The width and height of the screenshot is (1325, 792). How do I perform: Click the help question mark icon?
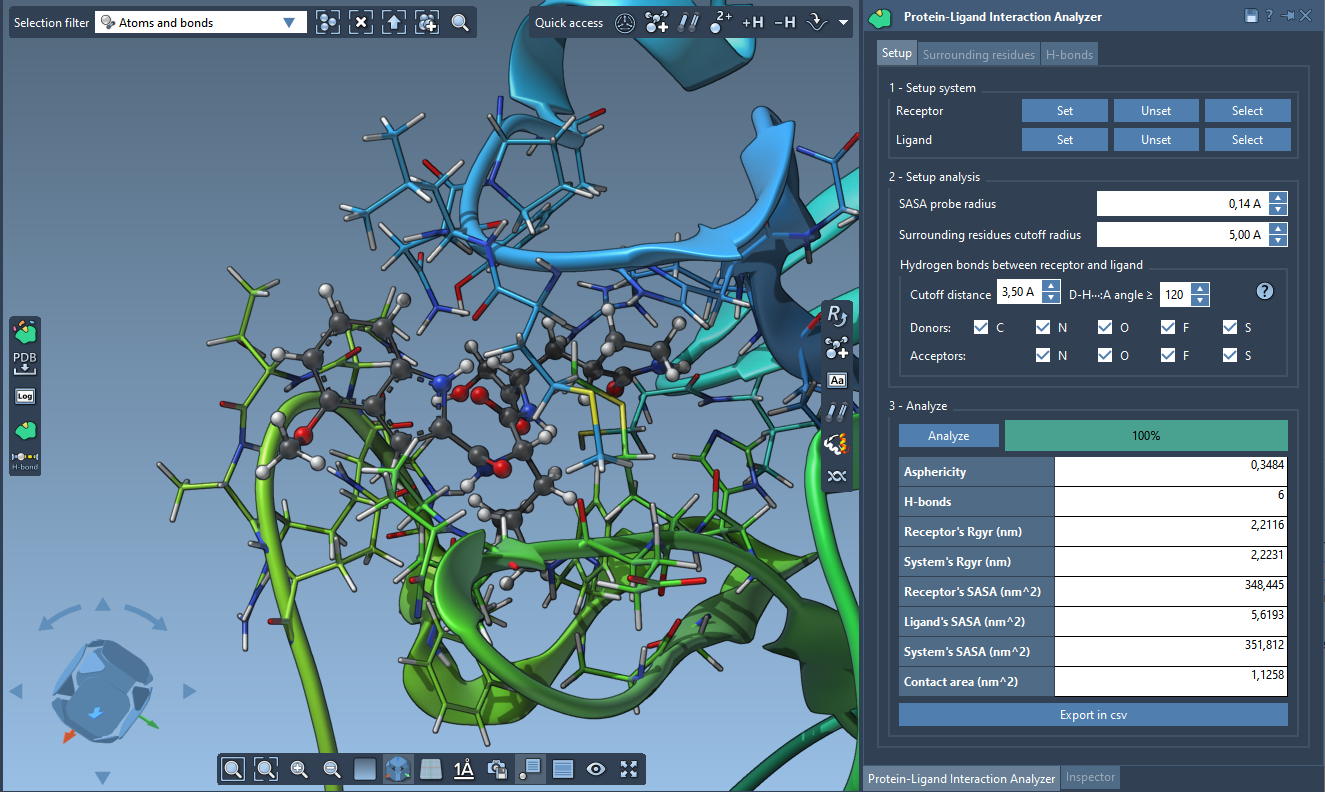point(1265,291)
